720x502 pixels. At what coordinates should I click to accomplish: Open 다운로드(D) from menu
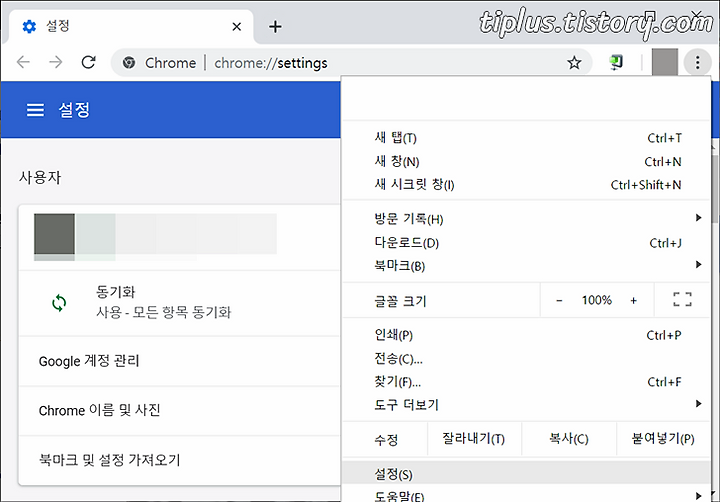coord(526,243)
